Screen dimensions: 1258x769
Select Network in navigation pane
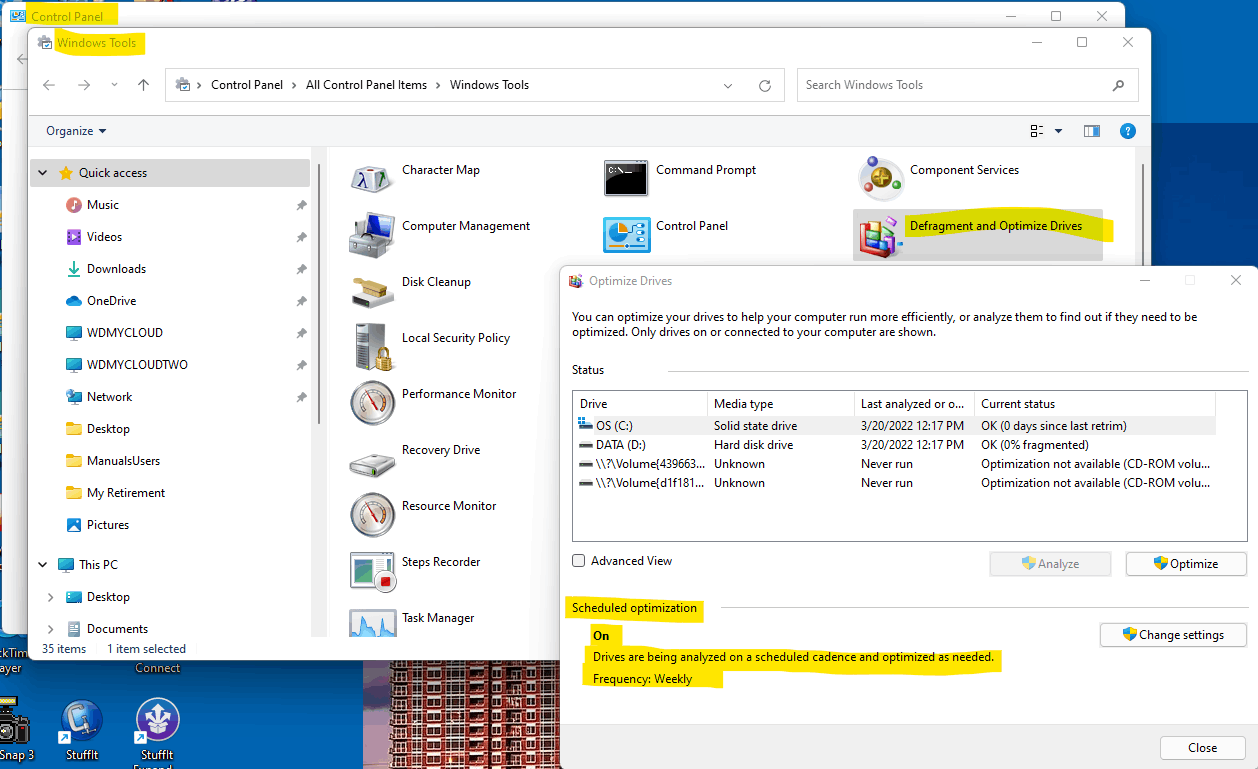[109, 397]
